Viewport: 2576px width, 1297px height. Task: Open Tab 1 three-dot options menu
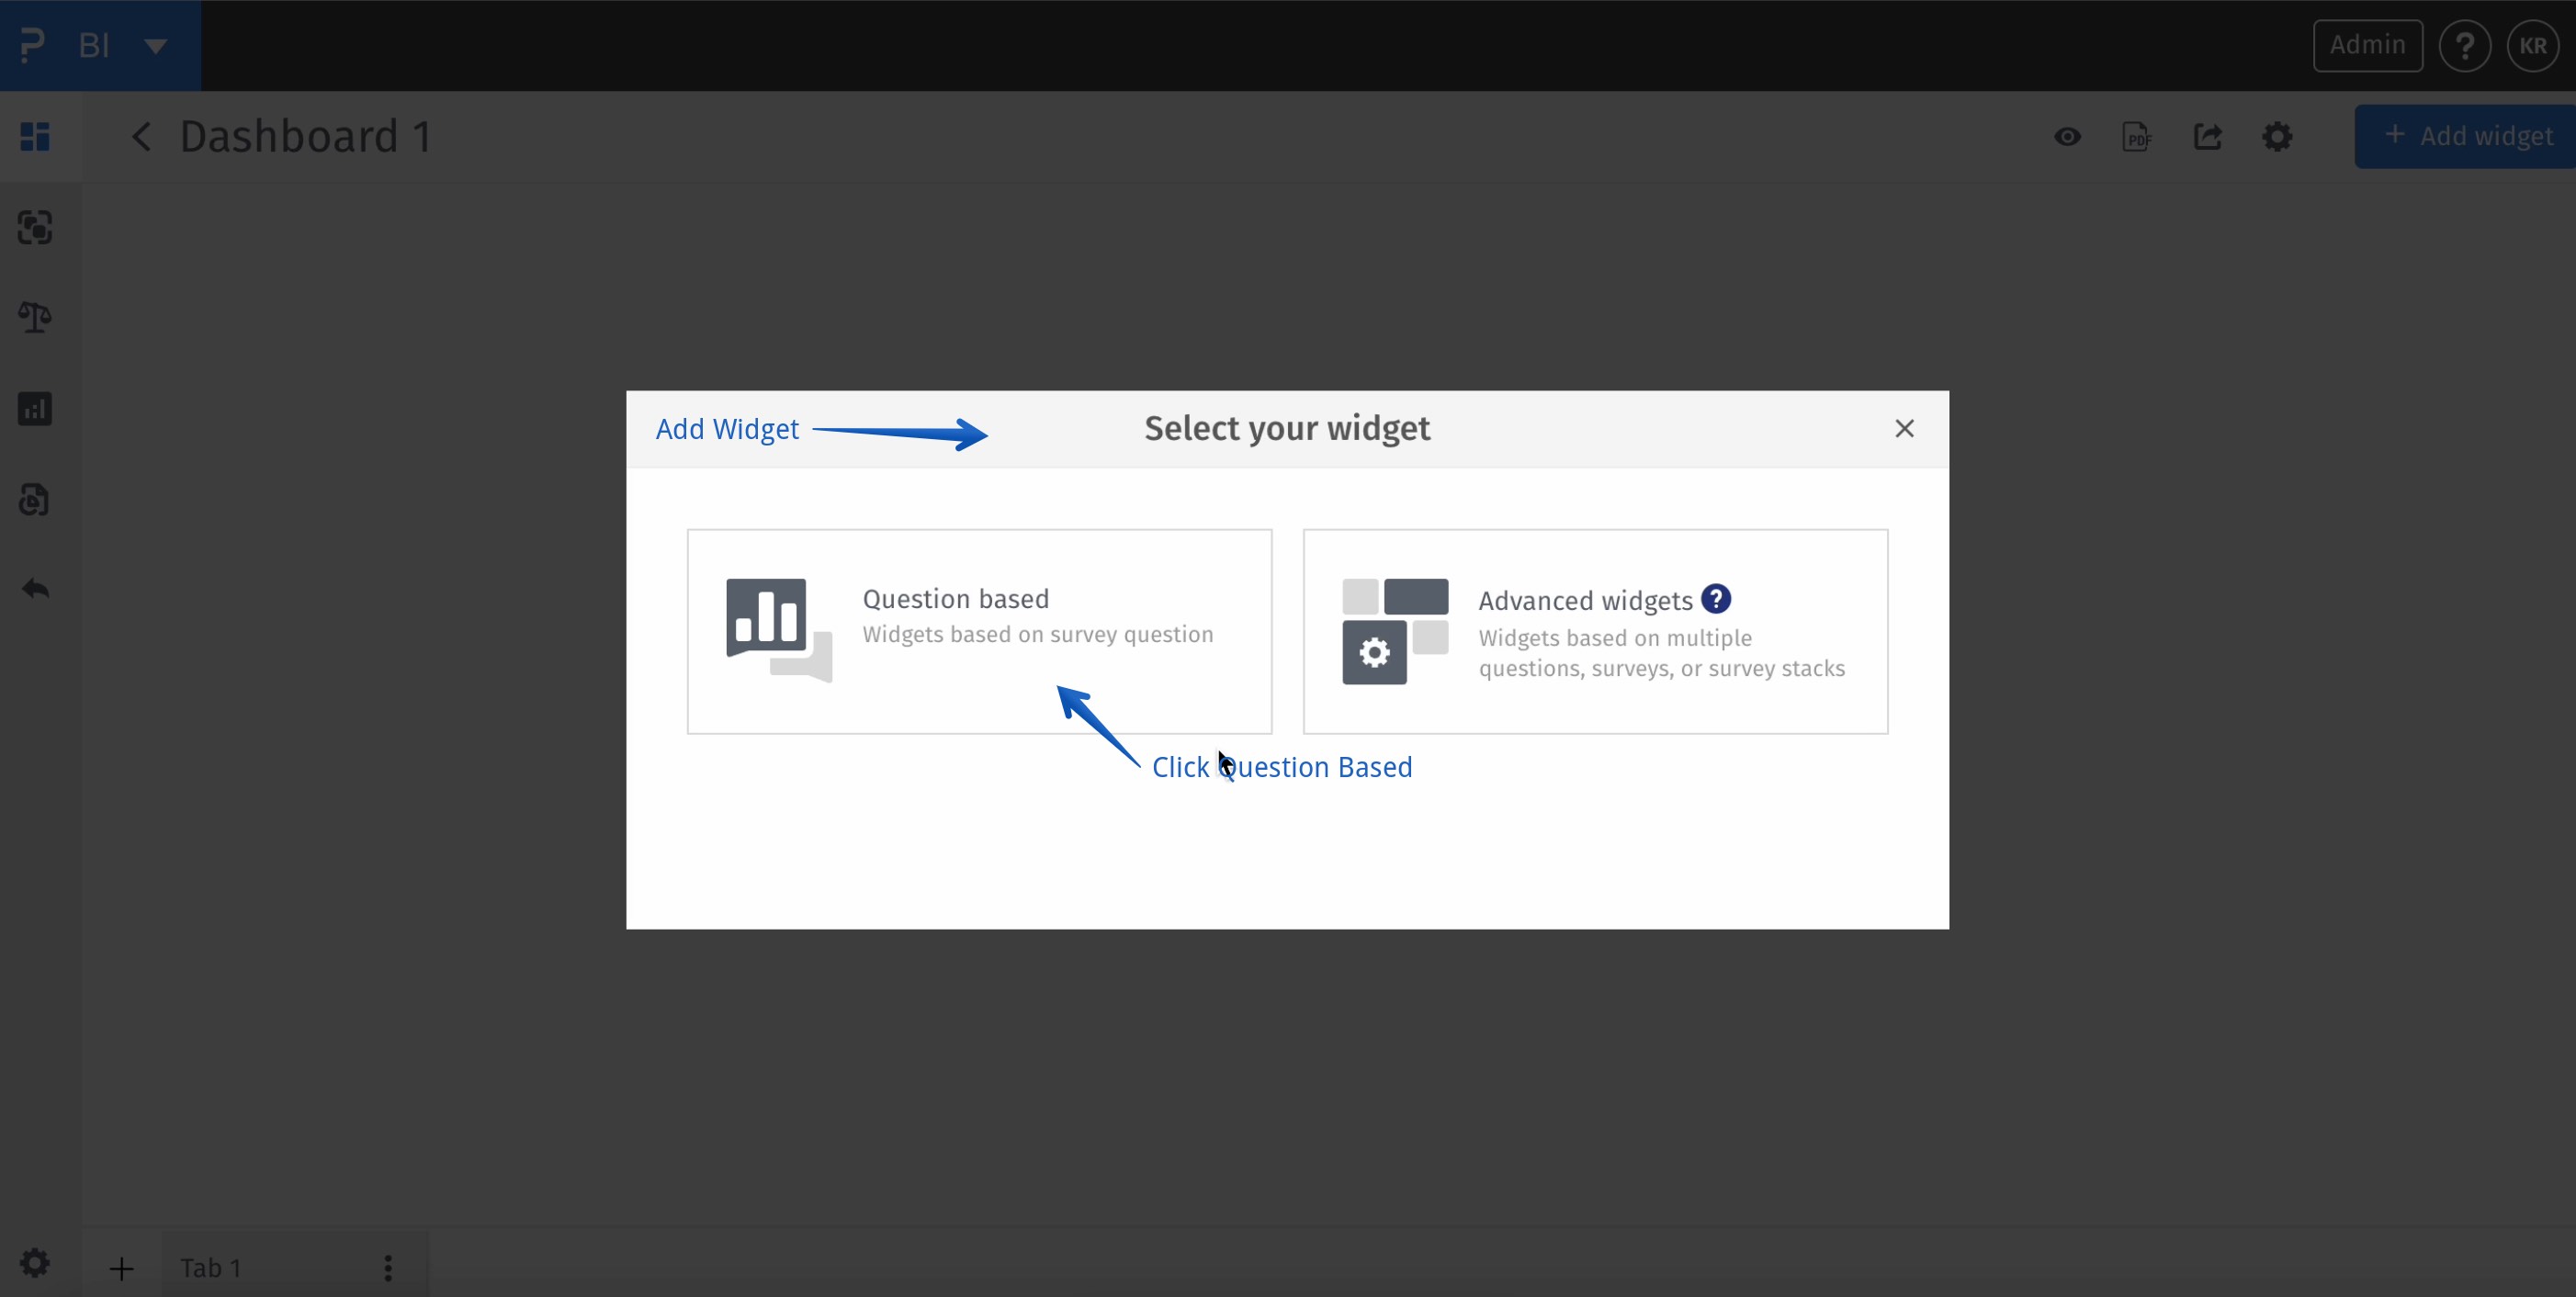(388, 1268)
